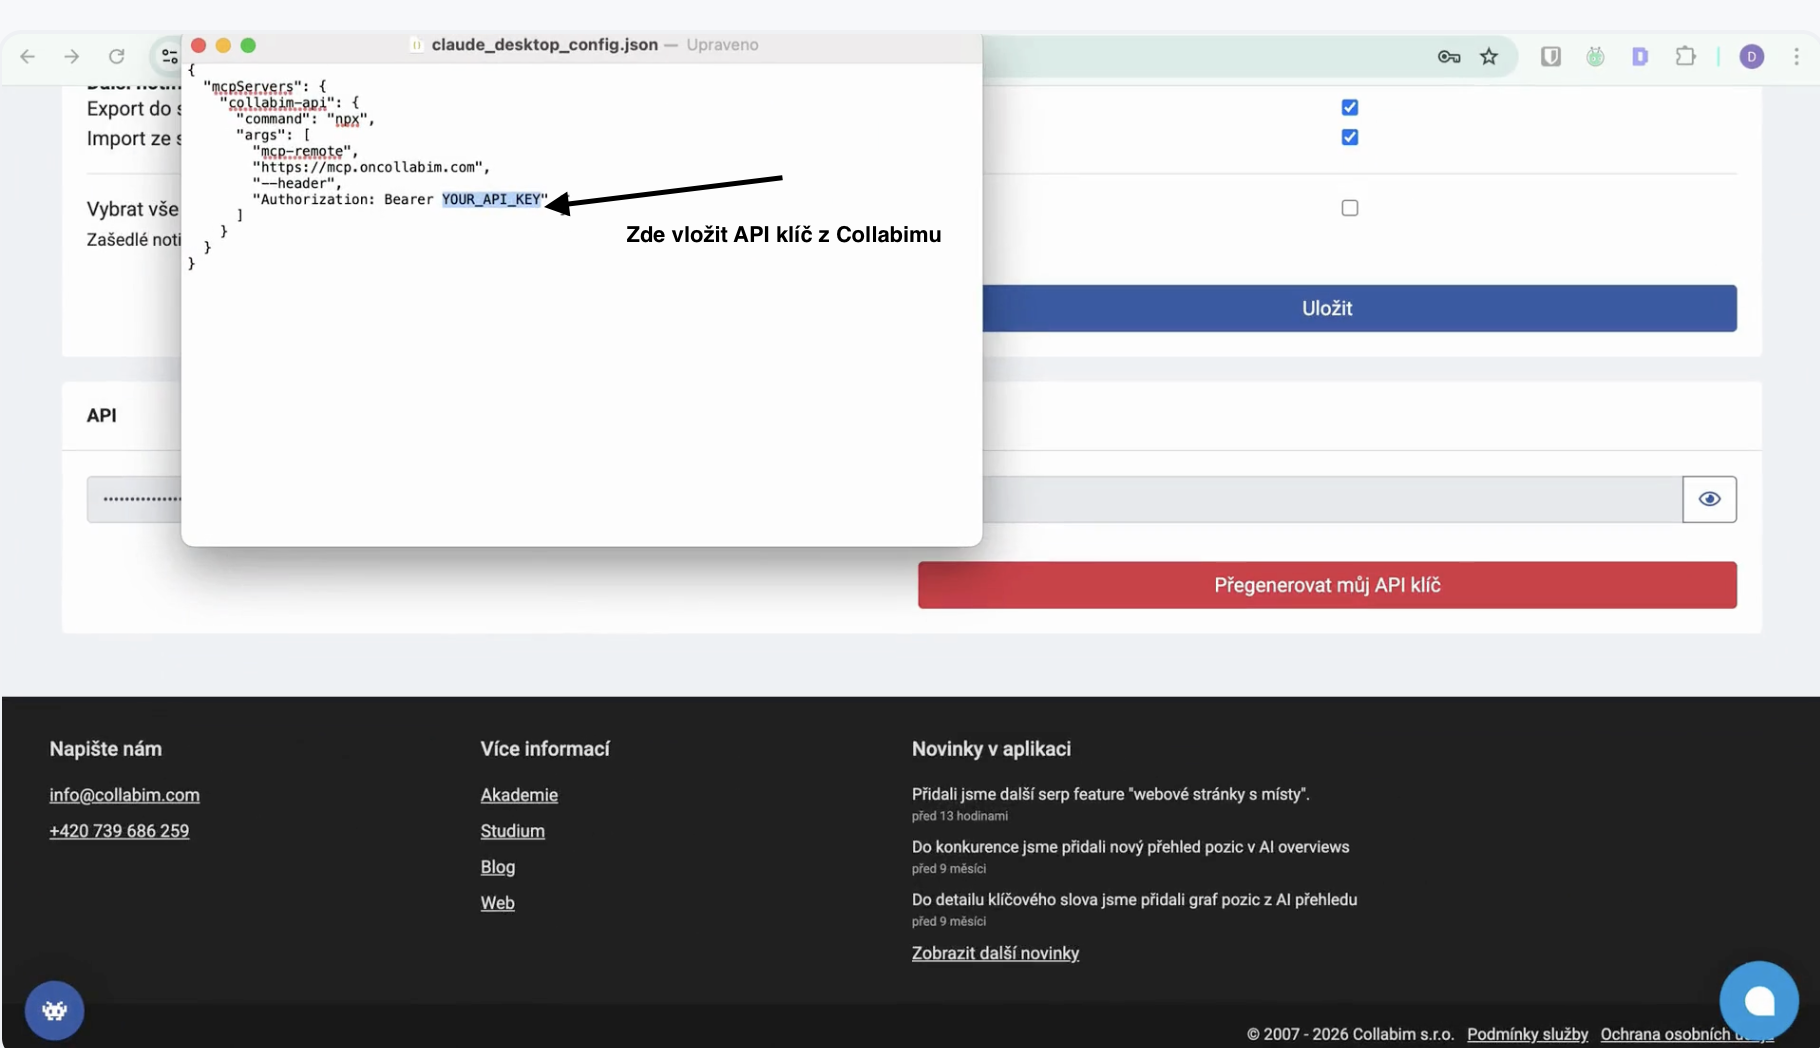Click the browser back arrow
The height and width of the screenshot is (1048, 1820).
(x=28, y=57)
